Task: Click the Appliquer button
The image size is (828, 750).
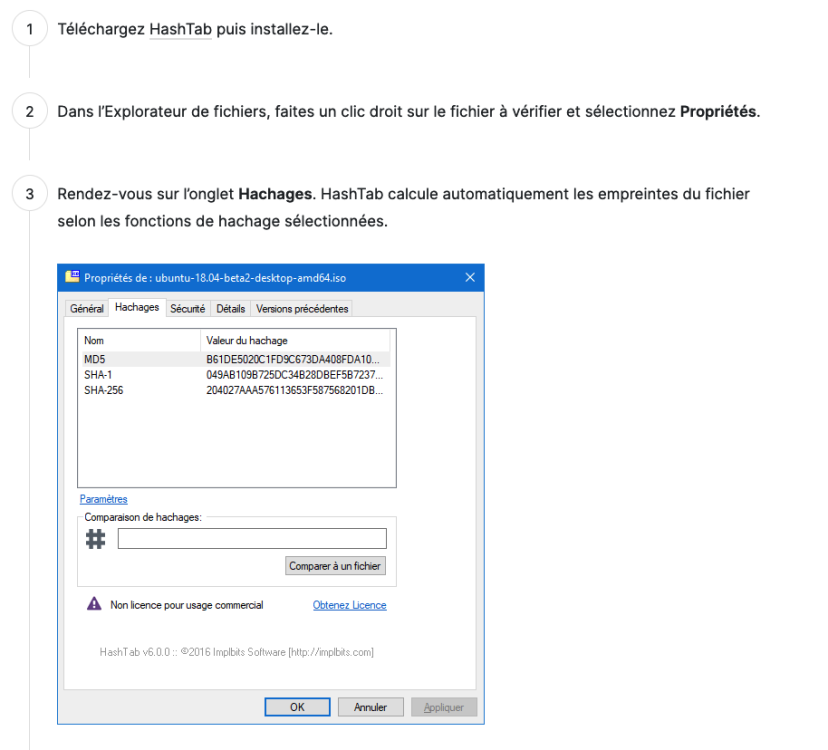Action: [x=444, y=707]
